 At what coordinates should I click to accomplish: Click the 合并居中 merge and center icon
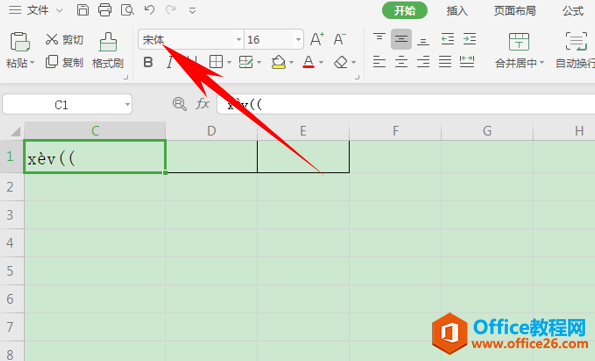(x=519, y=42)
